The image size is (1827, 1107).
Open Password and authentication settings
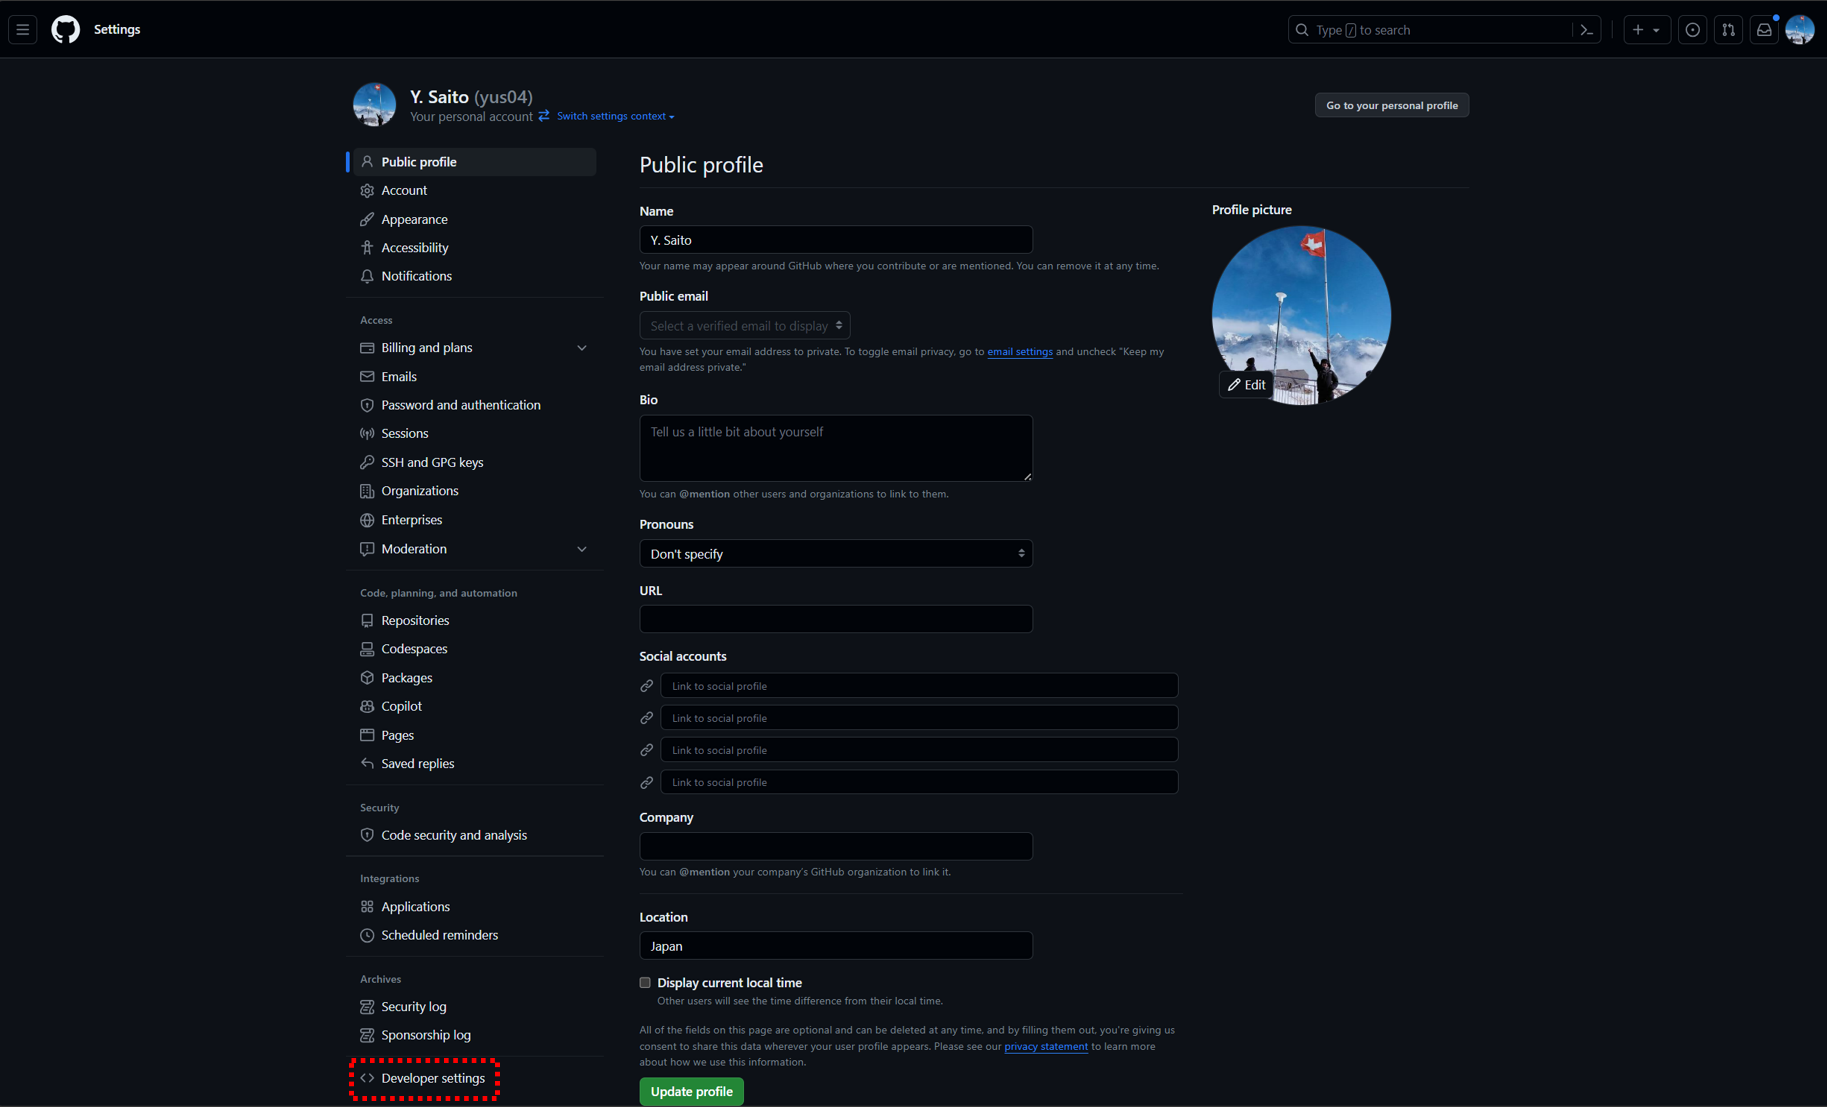[474, 405]
